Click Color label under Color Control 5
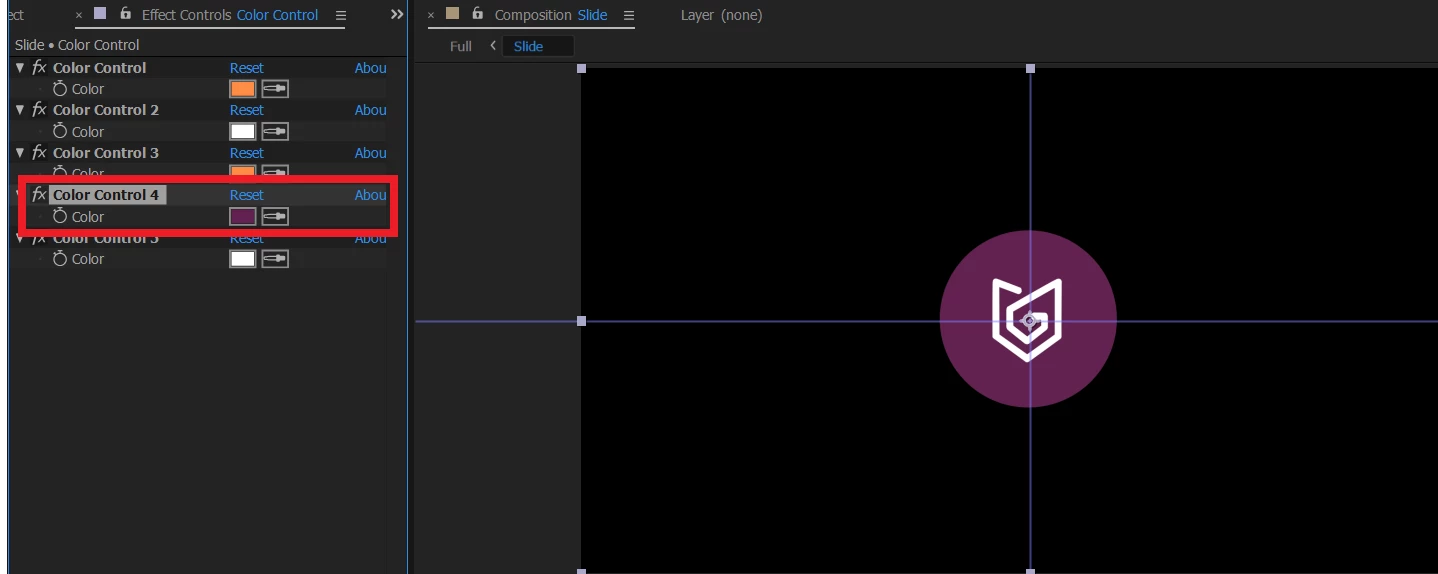 pyautogui.click(x=88, y=258)
